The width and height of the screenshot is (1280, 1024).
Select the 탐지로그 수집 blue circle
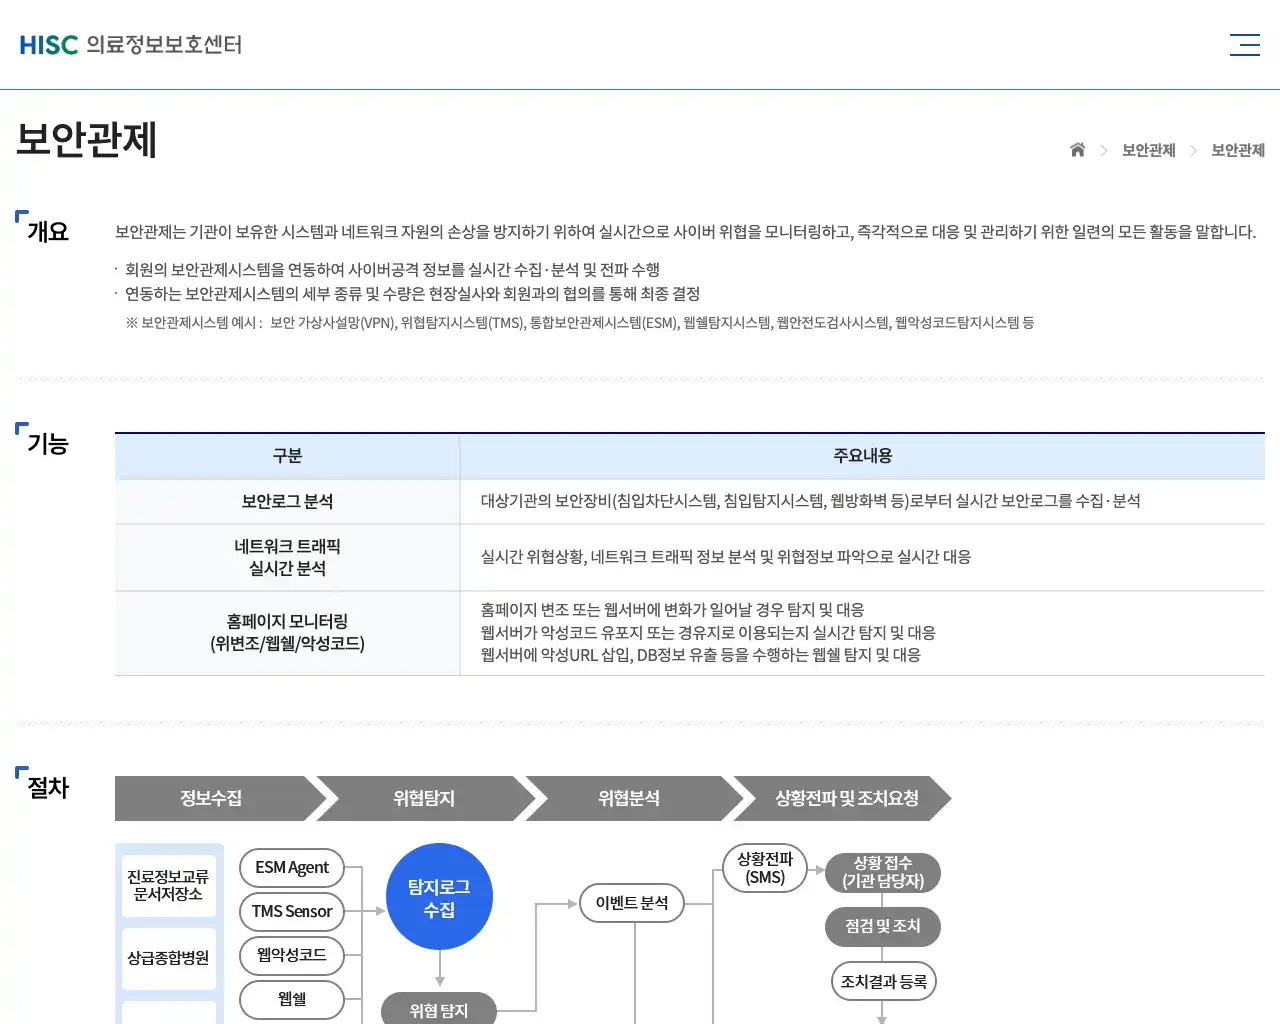click(x=439, y=896)
